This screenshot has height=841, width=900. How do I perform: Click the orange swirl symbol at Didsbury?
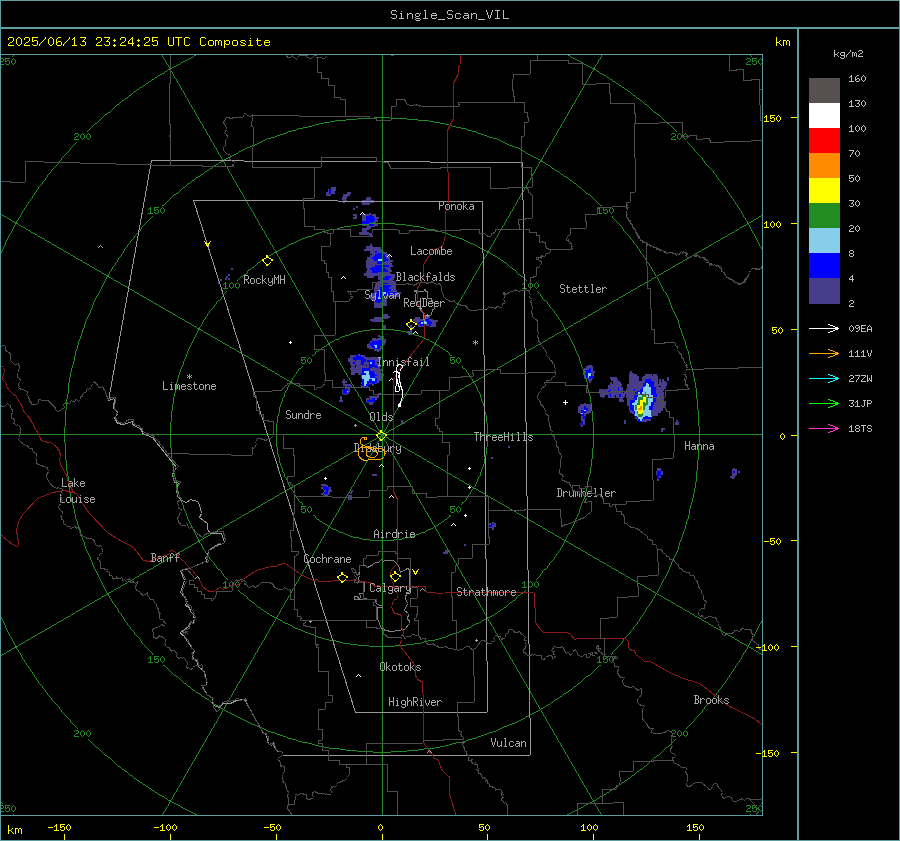(370, 450)
